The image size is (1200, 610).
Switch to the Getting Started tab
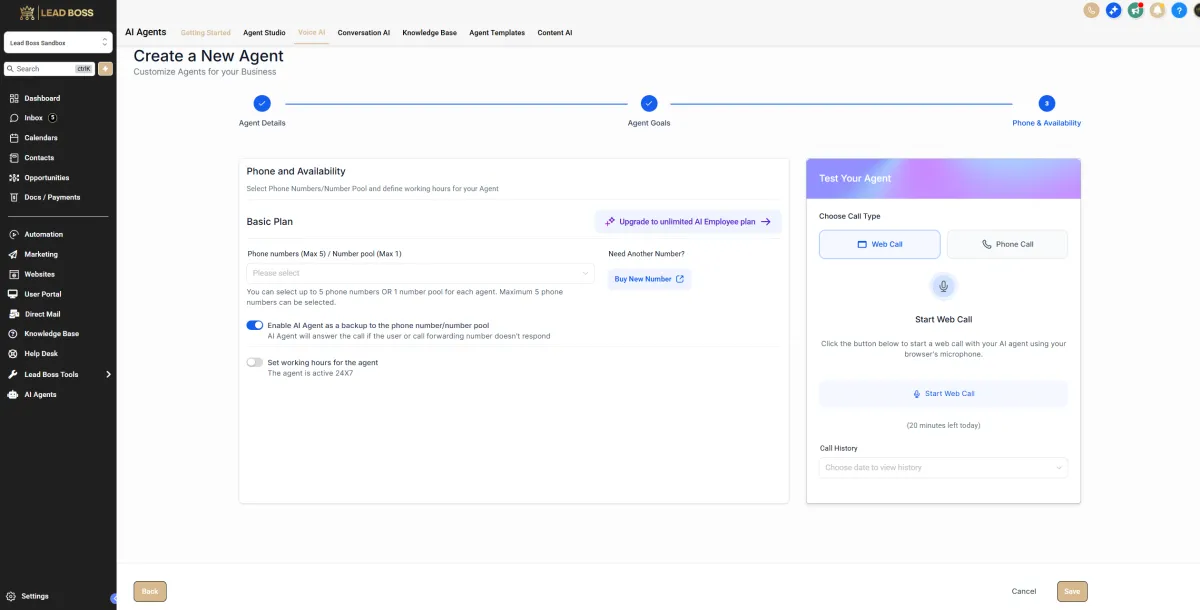(205, 33)
